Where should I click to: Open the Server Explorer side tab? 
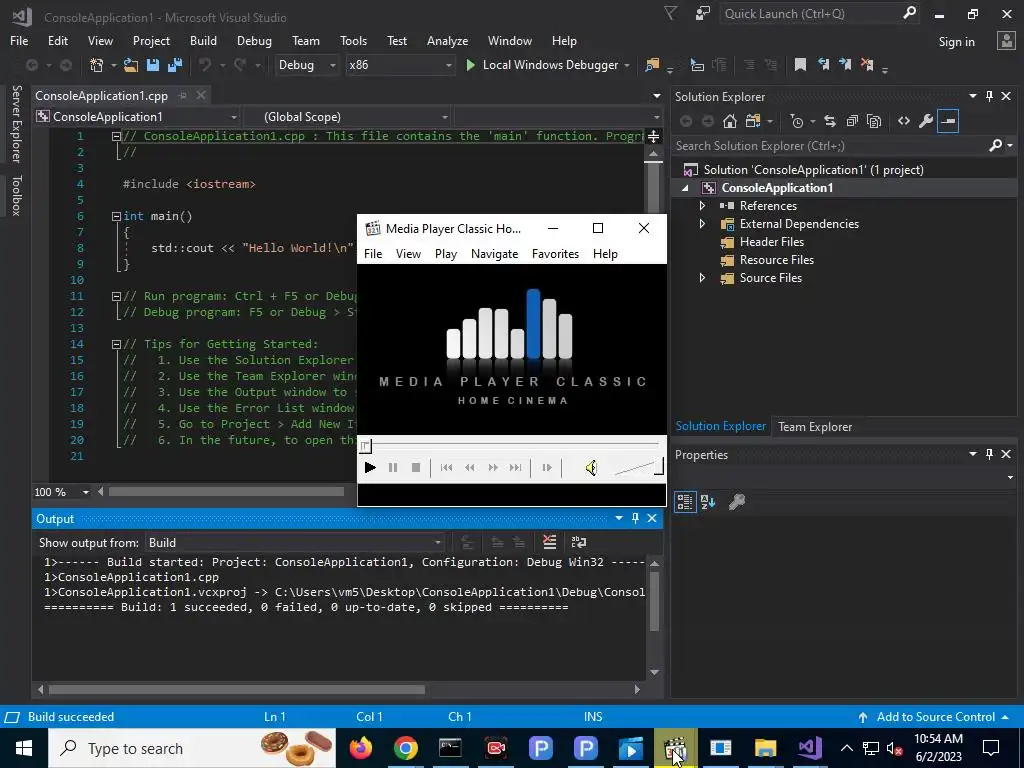click(16, 123)
